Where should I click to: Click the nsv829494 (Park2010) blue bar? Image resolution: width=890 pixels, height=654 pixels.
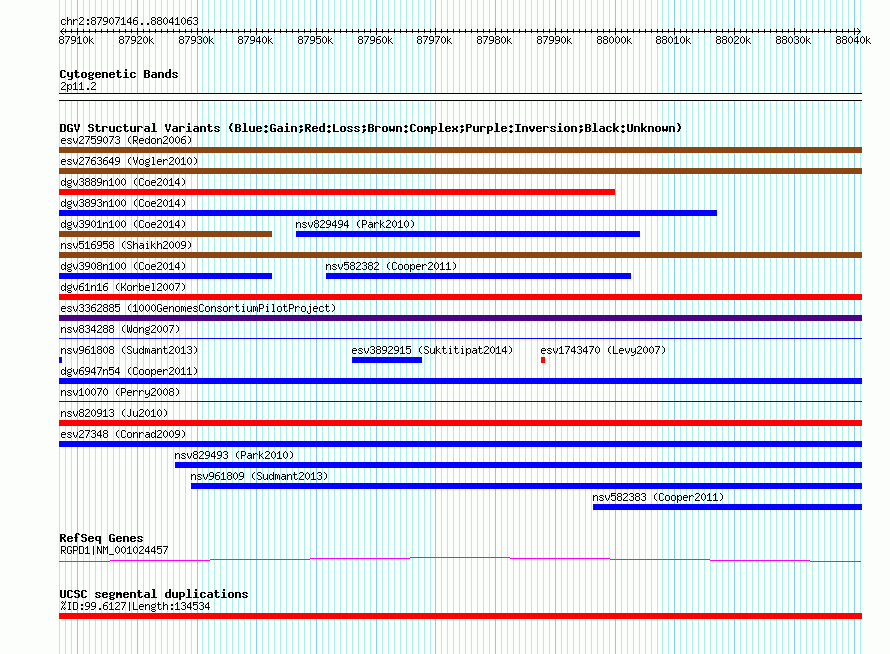(x=468, y=234)
